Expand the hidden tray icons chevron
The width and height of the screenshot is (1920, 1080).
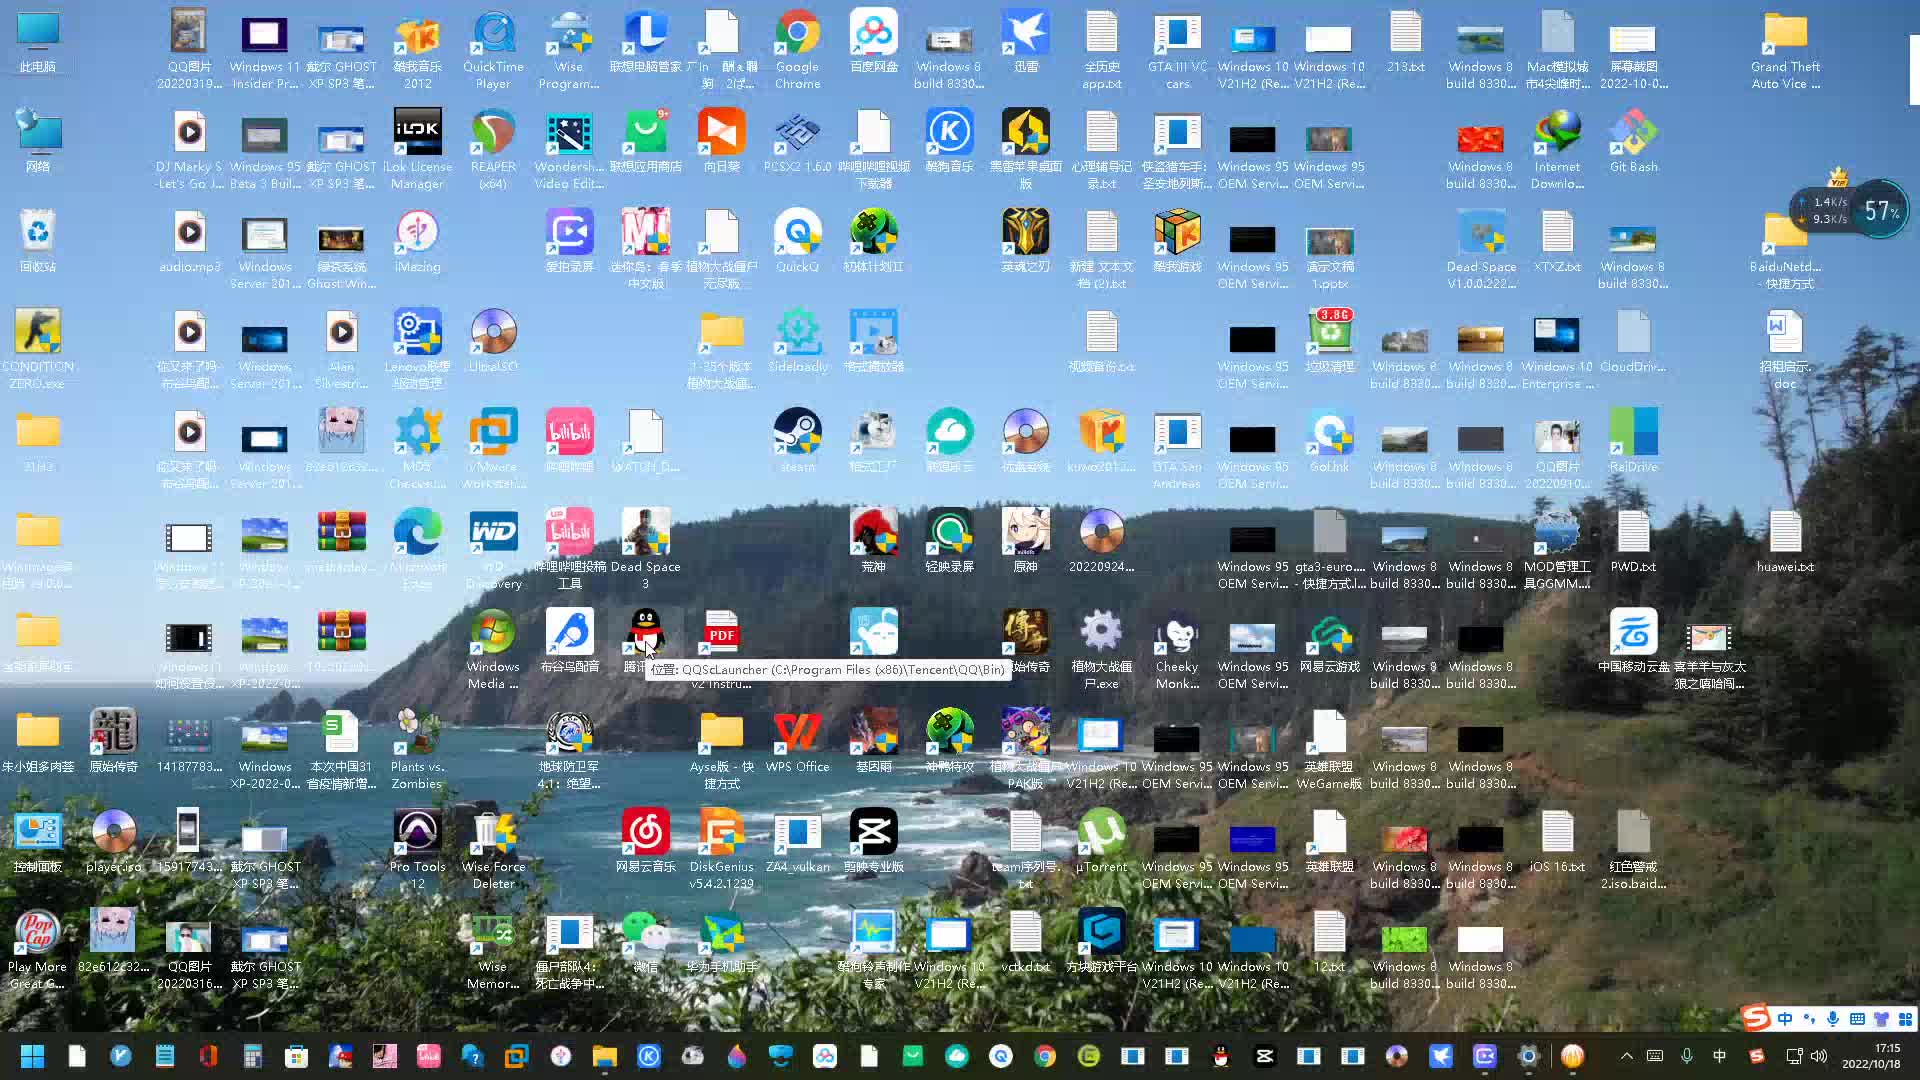(1626, 1056)
